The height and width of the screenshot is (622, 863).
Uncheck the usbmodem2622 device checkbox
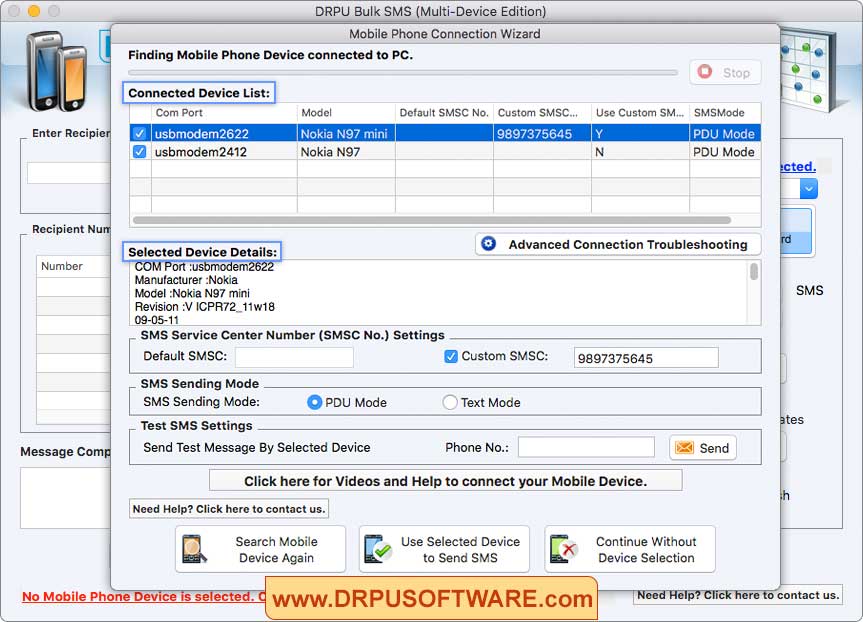tap(140, 133)
